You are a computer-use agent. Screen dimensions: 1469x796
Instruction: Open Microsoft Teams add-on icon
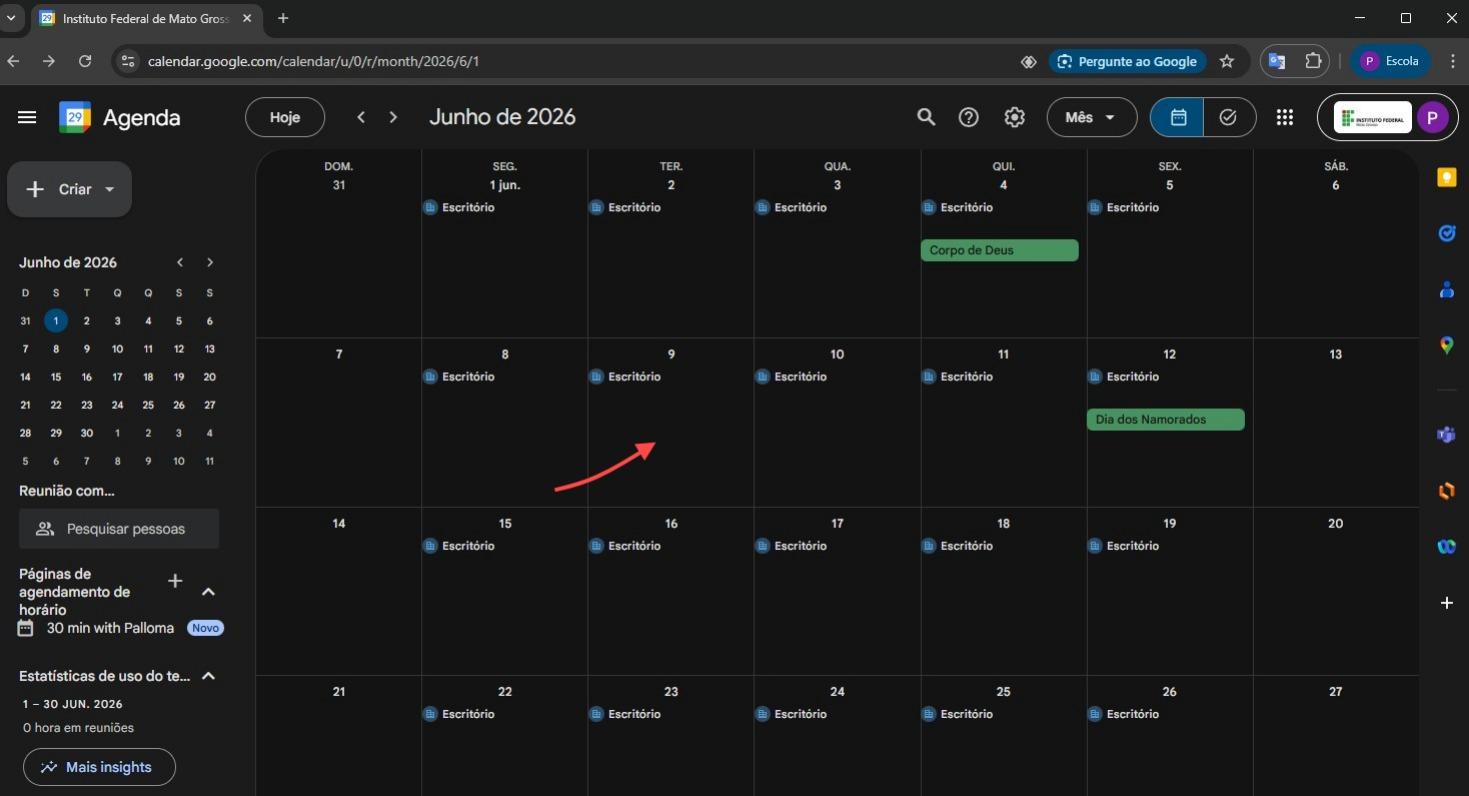coord(1446,434)
